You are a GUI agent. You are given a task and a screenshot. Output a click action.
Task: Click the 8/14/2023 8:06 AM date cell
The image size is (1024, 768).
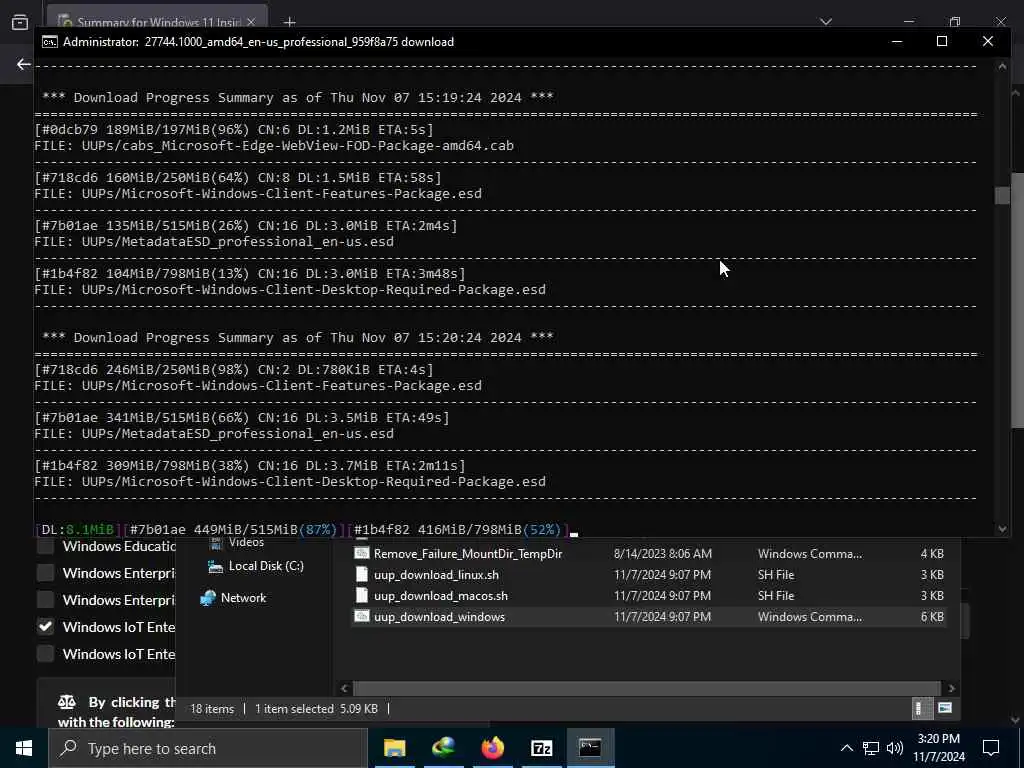point(662,554)
